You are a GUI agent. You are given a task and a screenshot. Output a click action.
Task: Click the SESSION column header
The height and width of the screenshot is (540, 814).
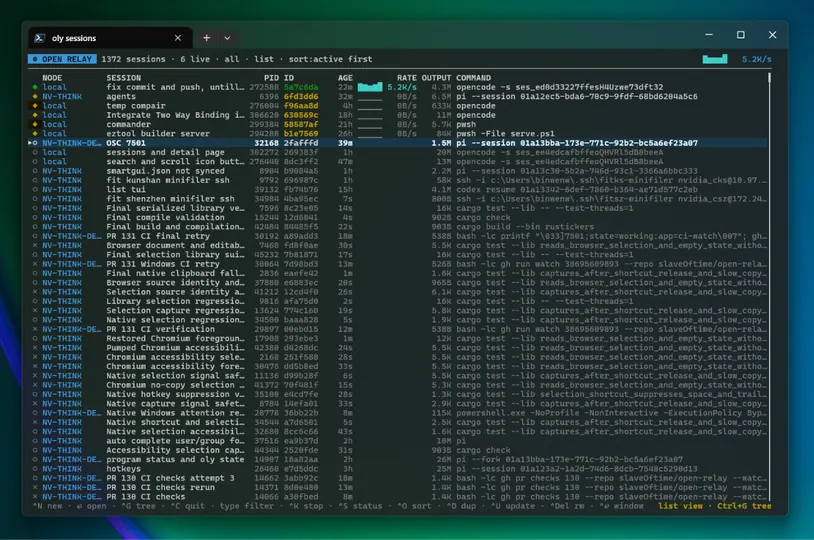tap(124, 78)
